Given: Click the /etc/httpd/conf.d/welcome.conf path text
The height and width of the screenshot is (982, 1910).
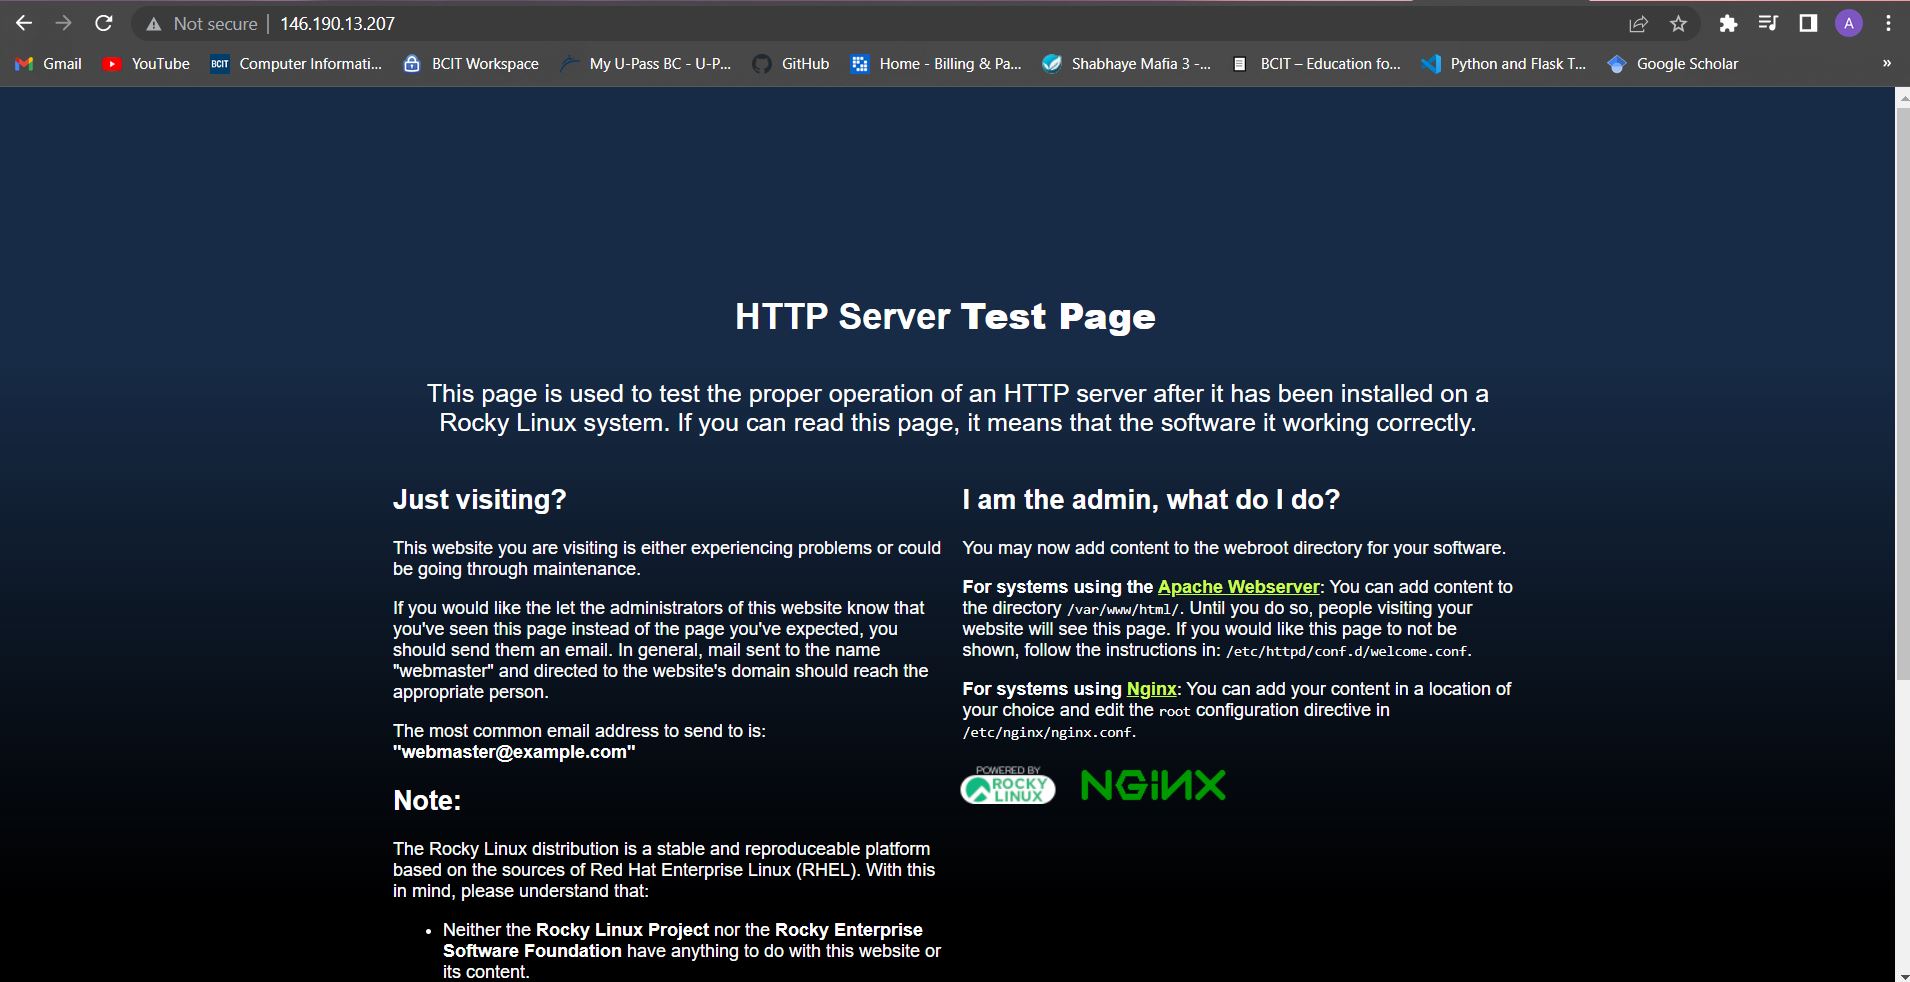Looking at the screenshot, I should click(1349, 651).
